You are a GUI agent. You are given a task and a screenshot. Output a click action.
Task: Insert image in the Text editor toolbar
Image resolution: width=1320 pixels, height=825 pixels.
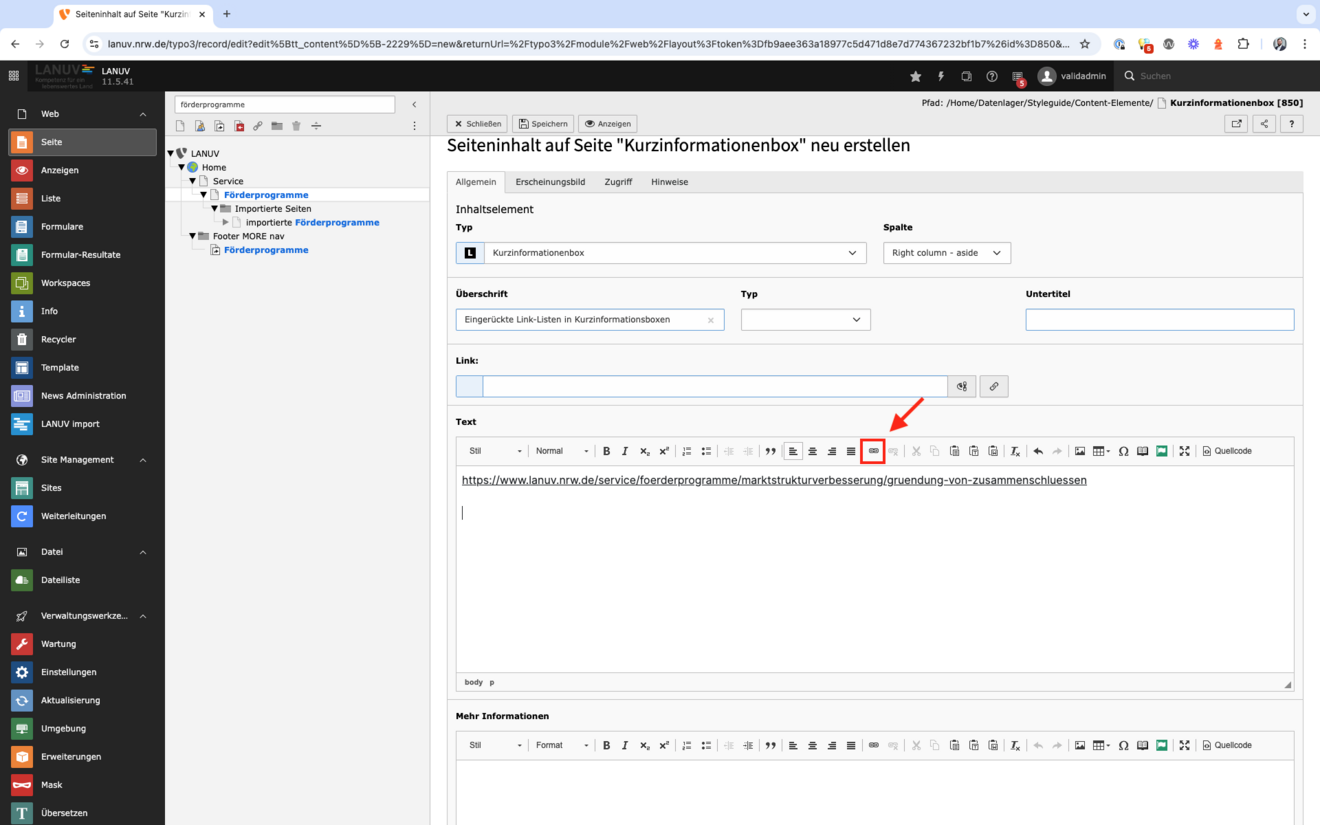pos(1080,451)
